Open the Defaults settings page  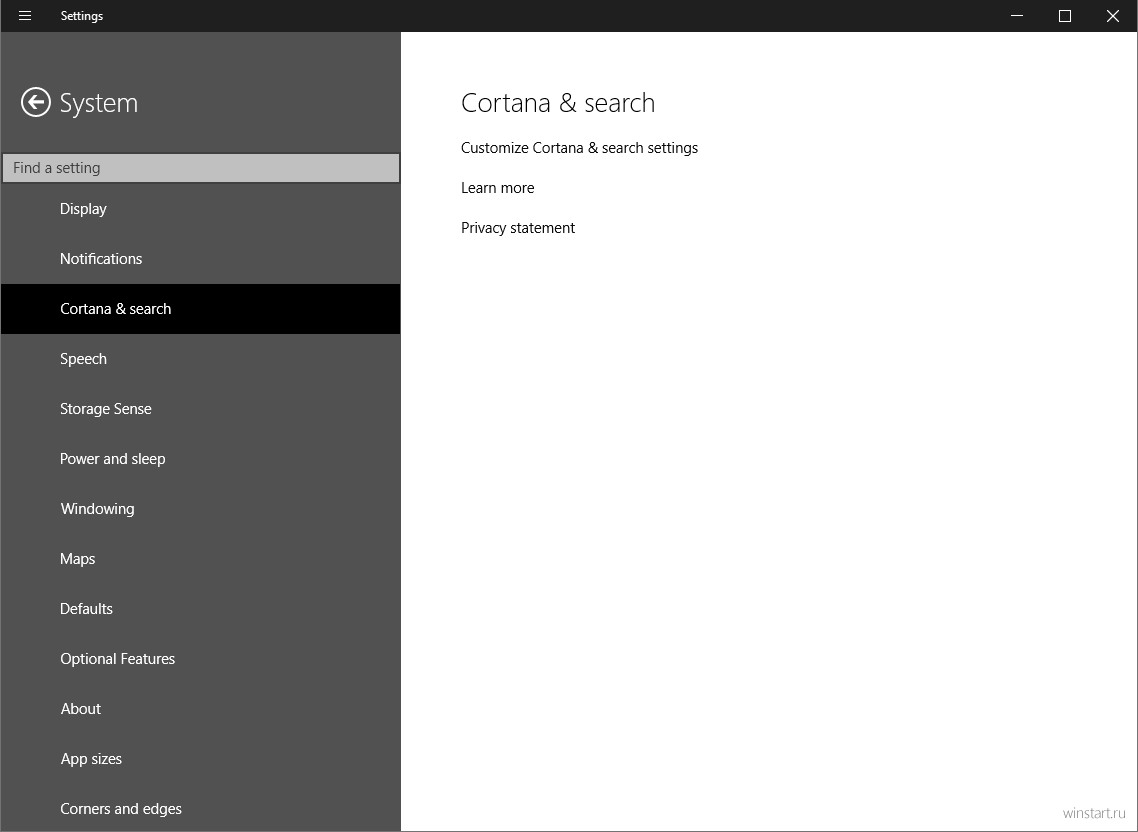coord(200,609)
